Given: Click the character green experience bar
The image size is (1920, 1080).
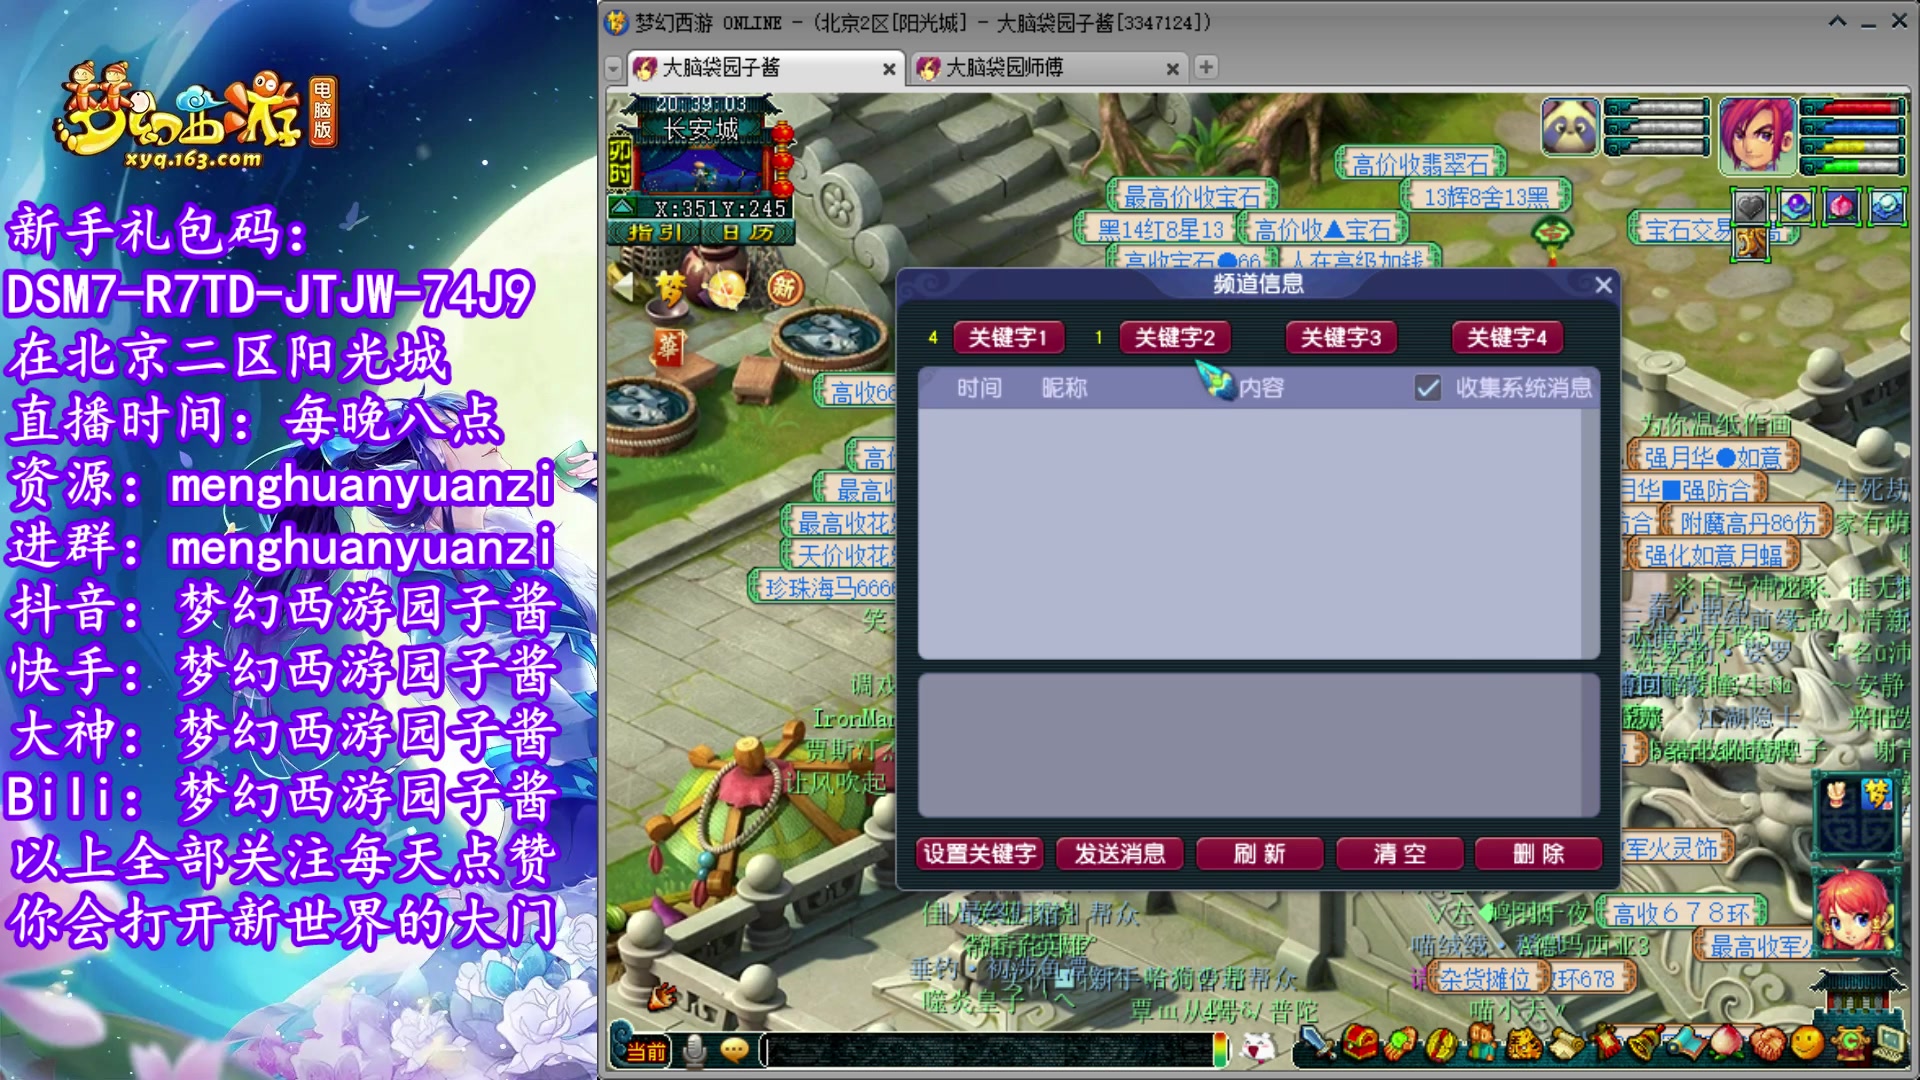Looking at the screenshot, I should click(1851, 166).
